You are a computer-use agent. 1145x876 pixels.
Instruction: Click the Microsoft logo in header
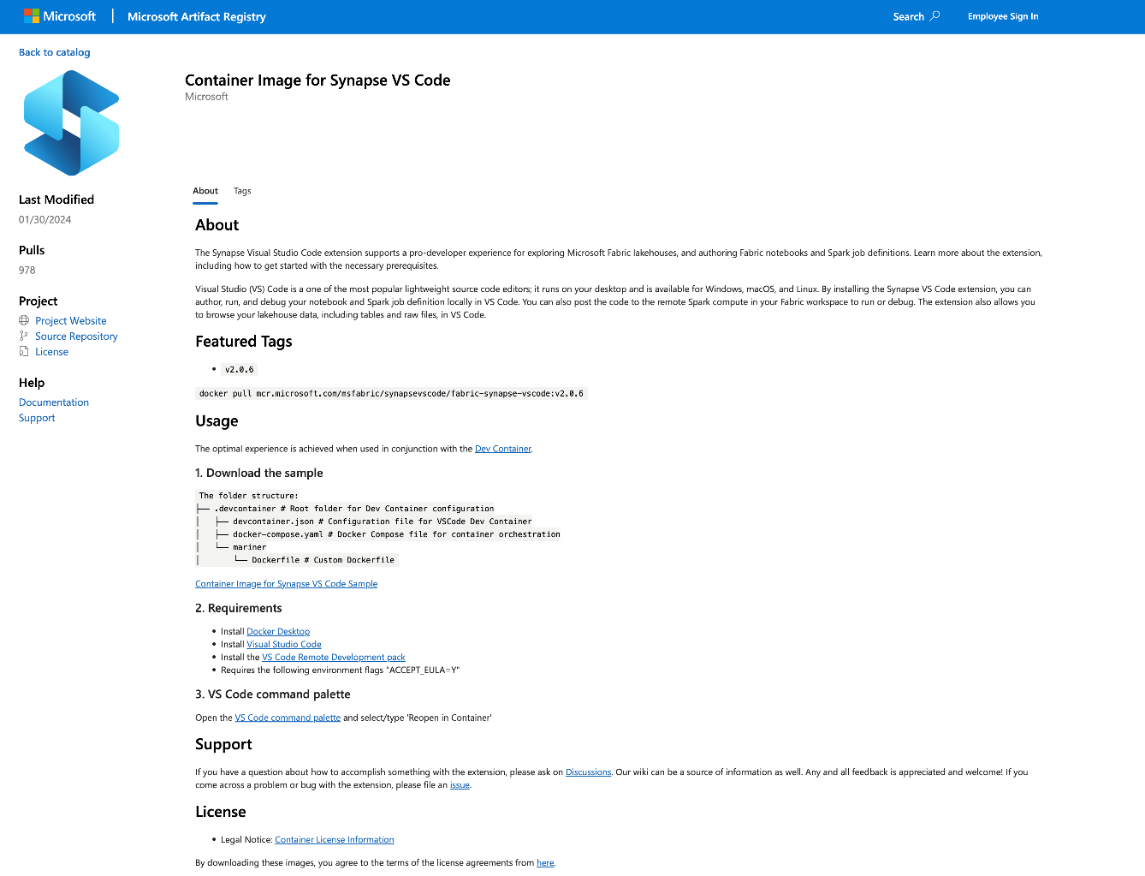click(60, 16)
